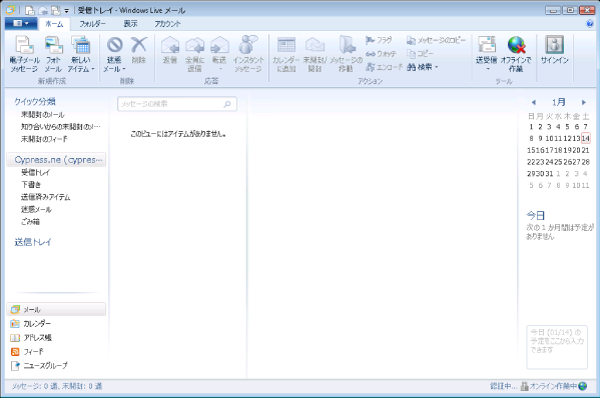Viewport: 600px width, 398px height.
Task: Expand the 新しいアイテム dropdown
Action: point(81,54)
